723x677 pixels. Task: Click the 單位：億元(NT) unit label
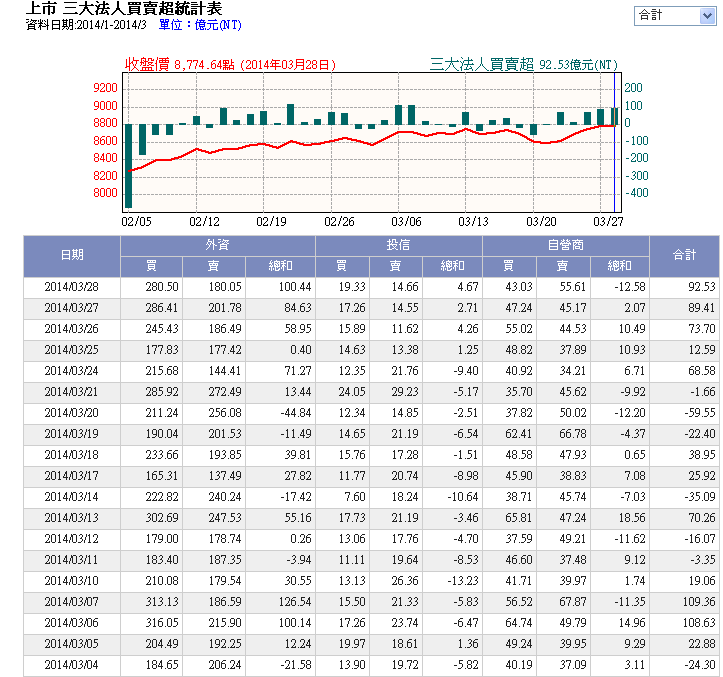pyautogui.click(x=200, y=25)
